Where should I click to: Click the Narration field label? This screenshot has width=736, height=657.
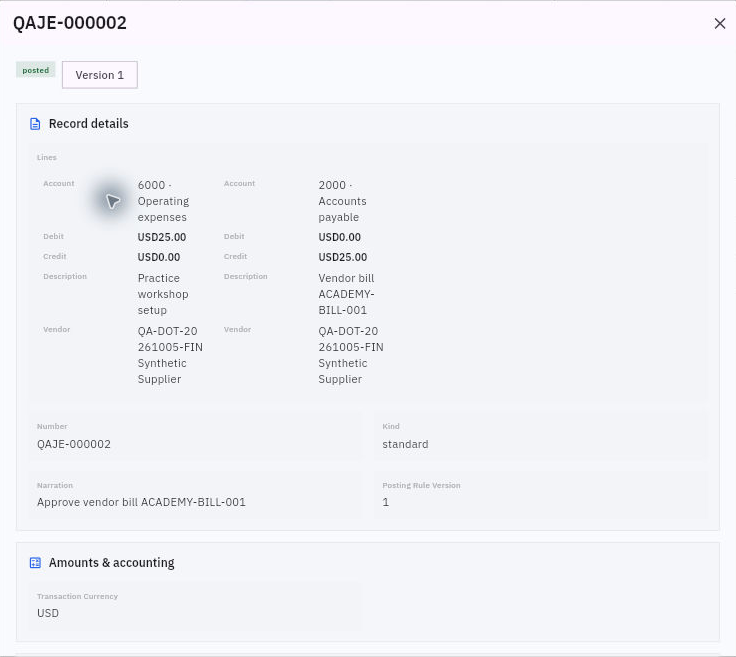55,485
